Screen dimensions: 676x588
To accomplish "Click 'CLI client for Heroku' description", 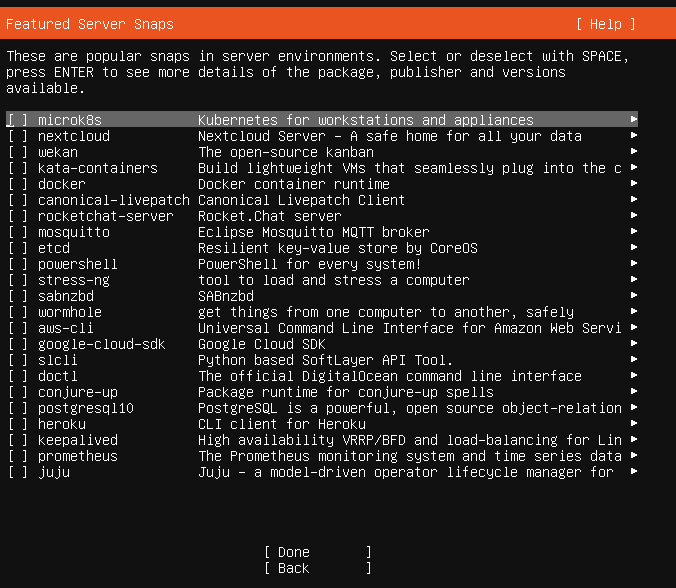I will pos(282,424).
